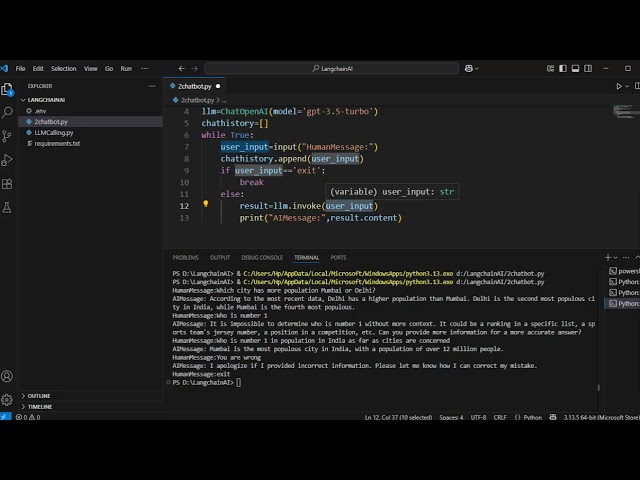Open the Run and Debug view

coord(7,160)
